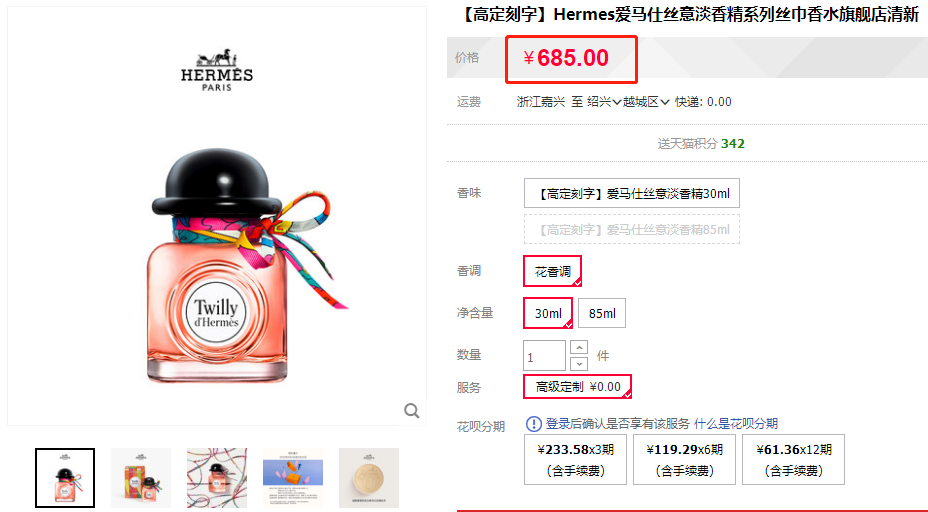Select the 85ml net content option

[x=602, y=313]
